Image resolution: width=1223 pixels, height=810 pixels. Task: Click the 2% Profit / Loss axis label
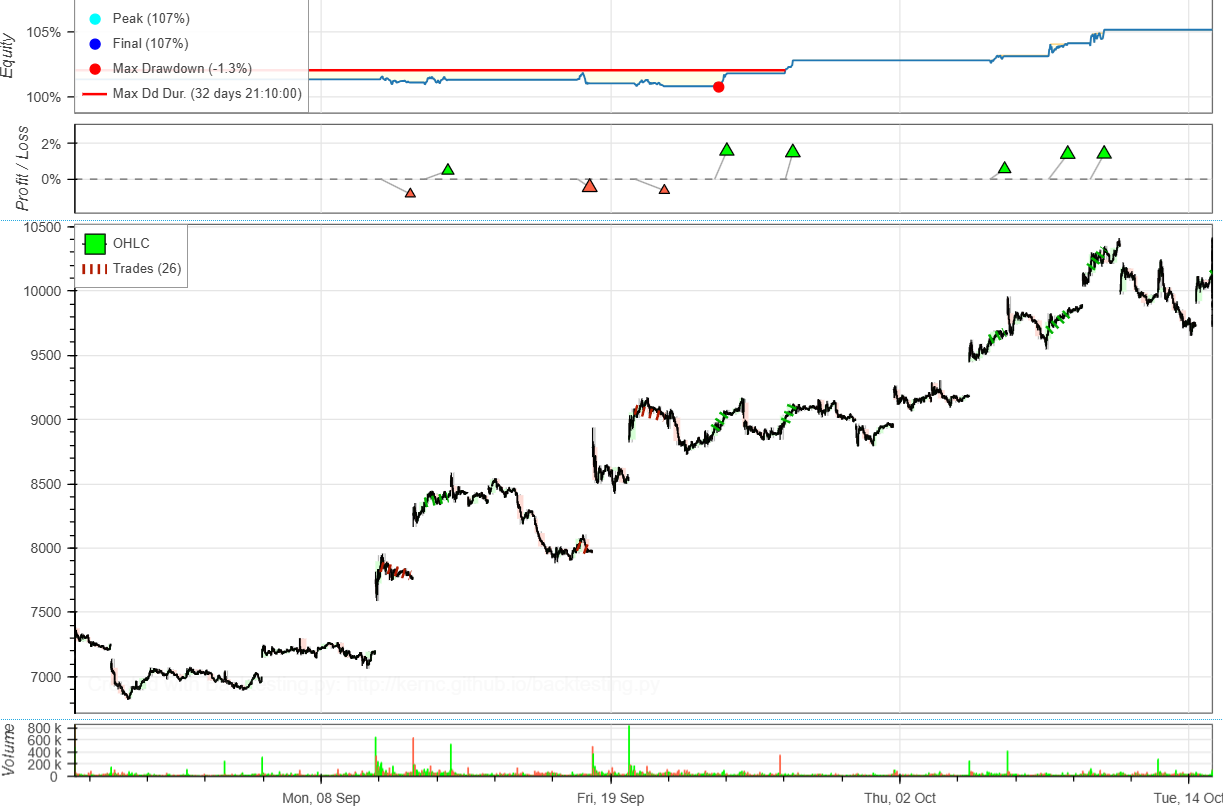click(51, 144)
